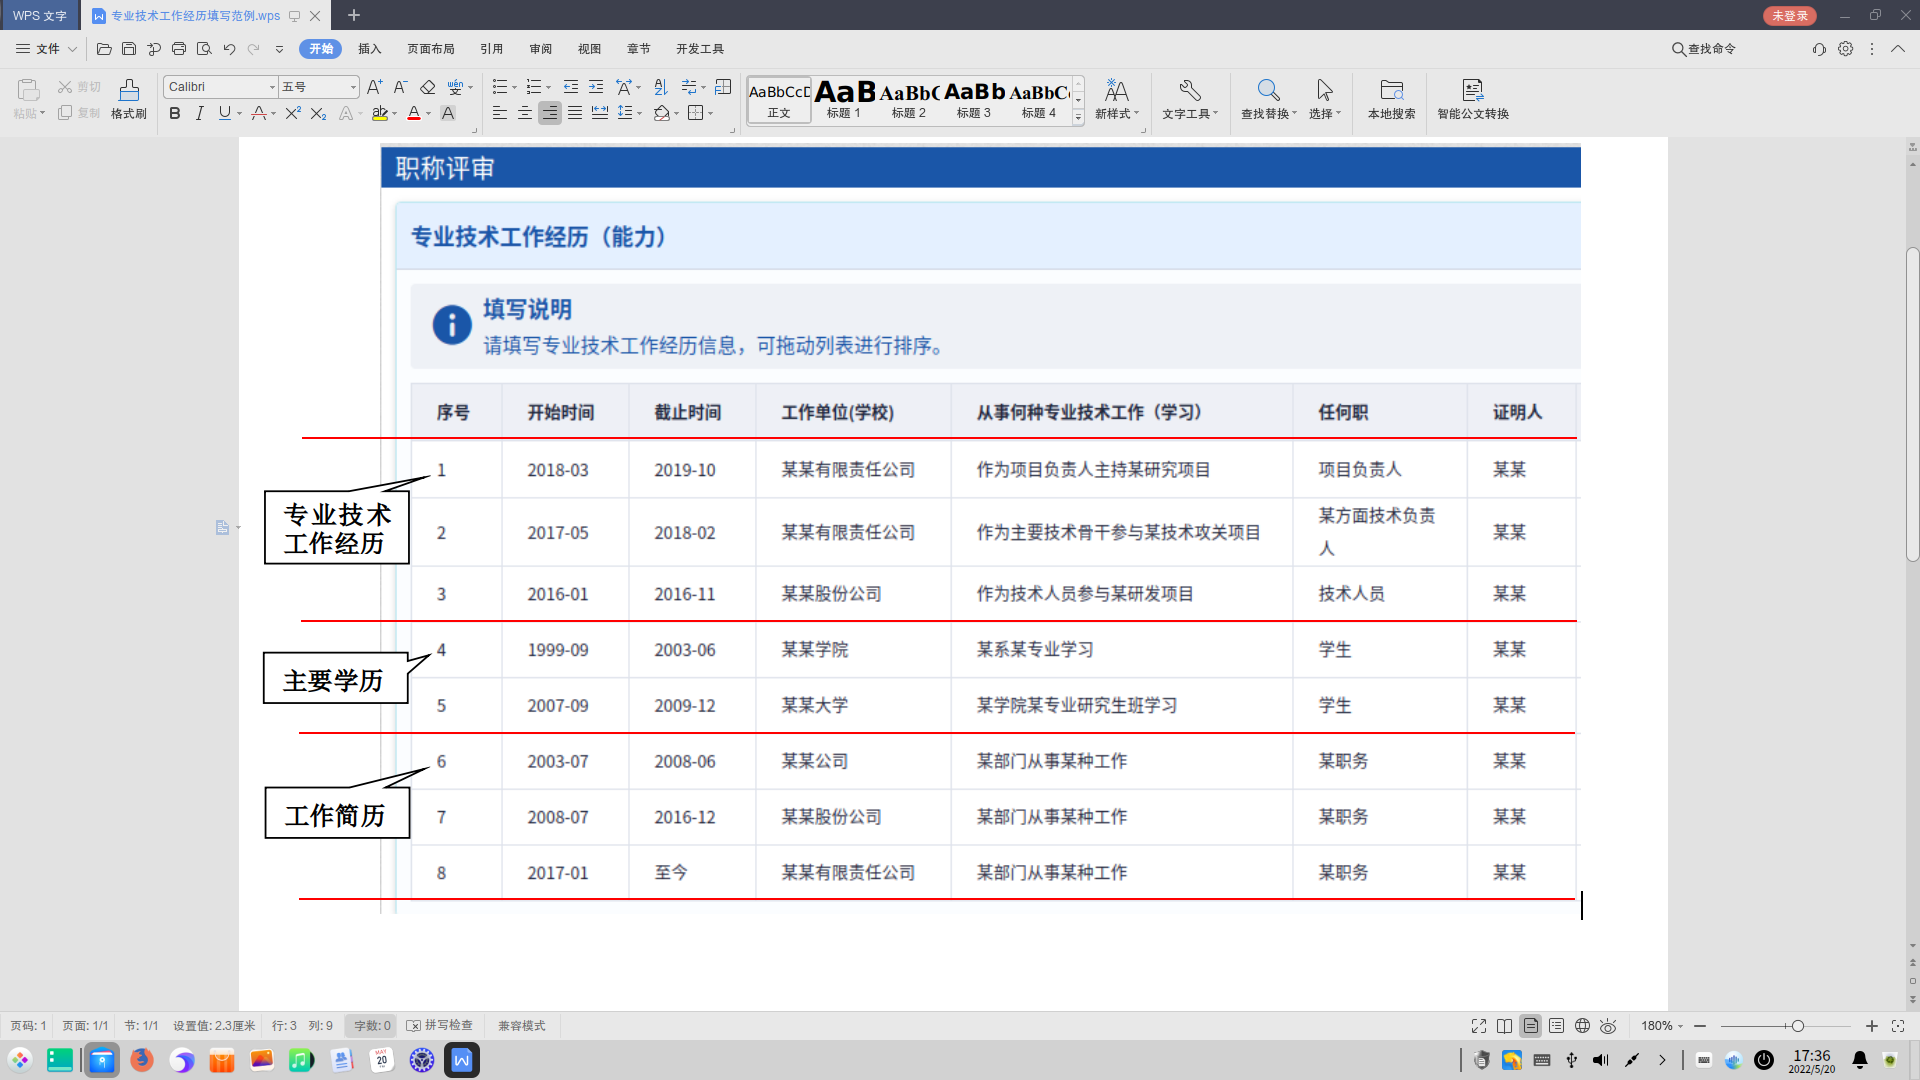Toggle italic formatting

[x=199, y=113]
